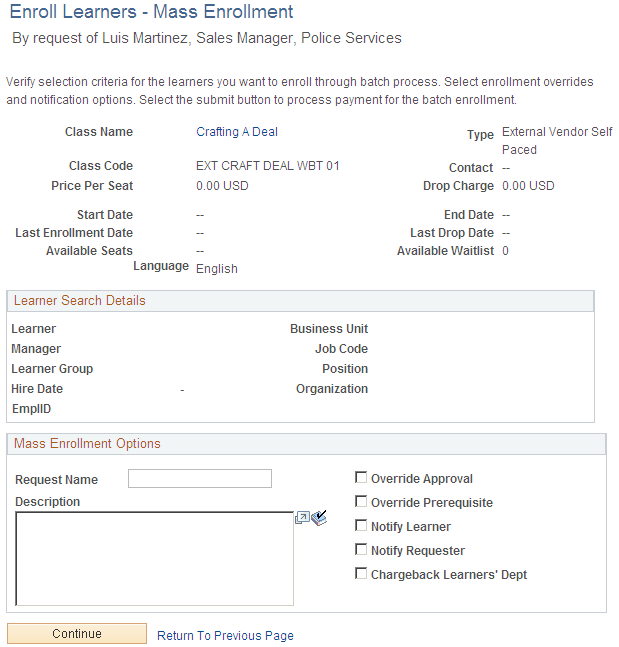Toggle the Notify Requester checkbox
Screen dimensions: 619x647
coord(361,550)
